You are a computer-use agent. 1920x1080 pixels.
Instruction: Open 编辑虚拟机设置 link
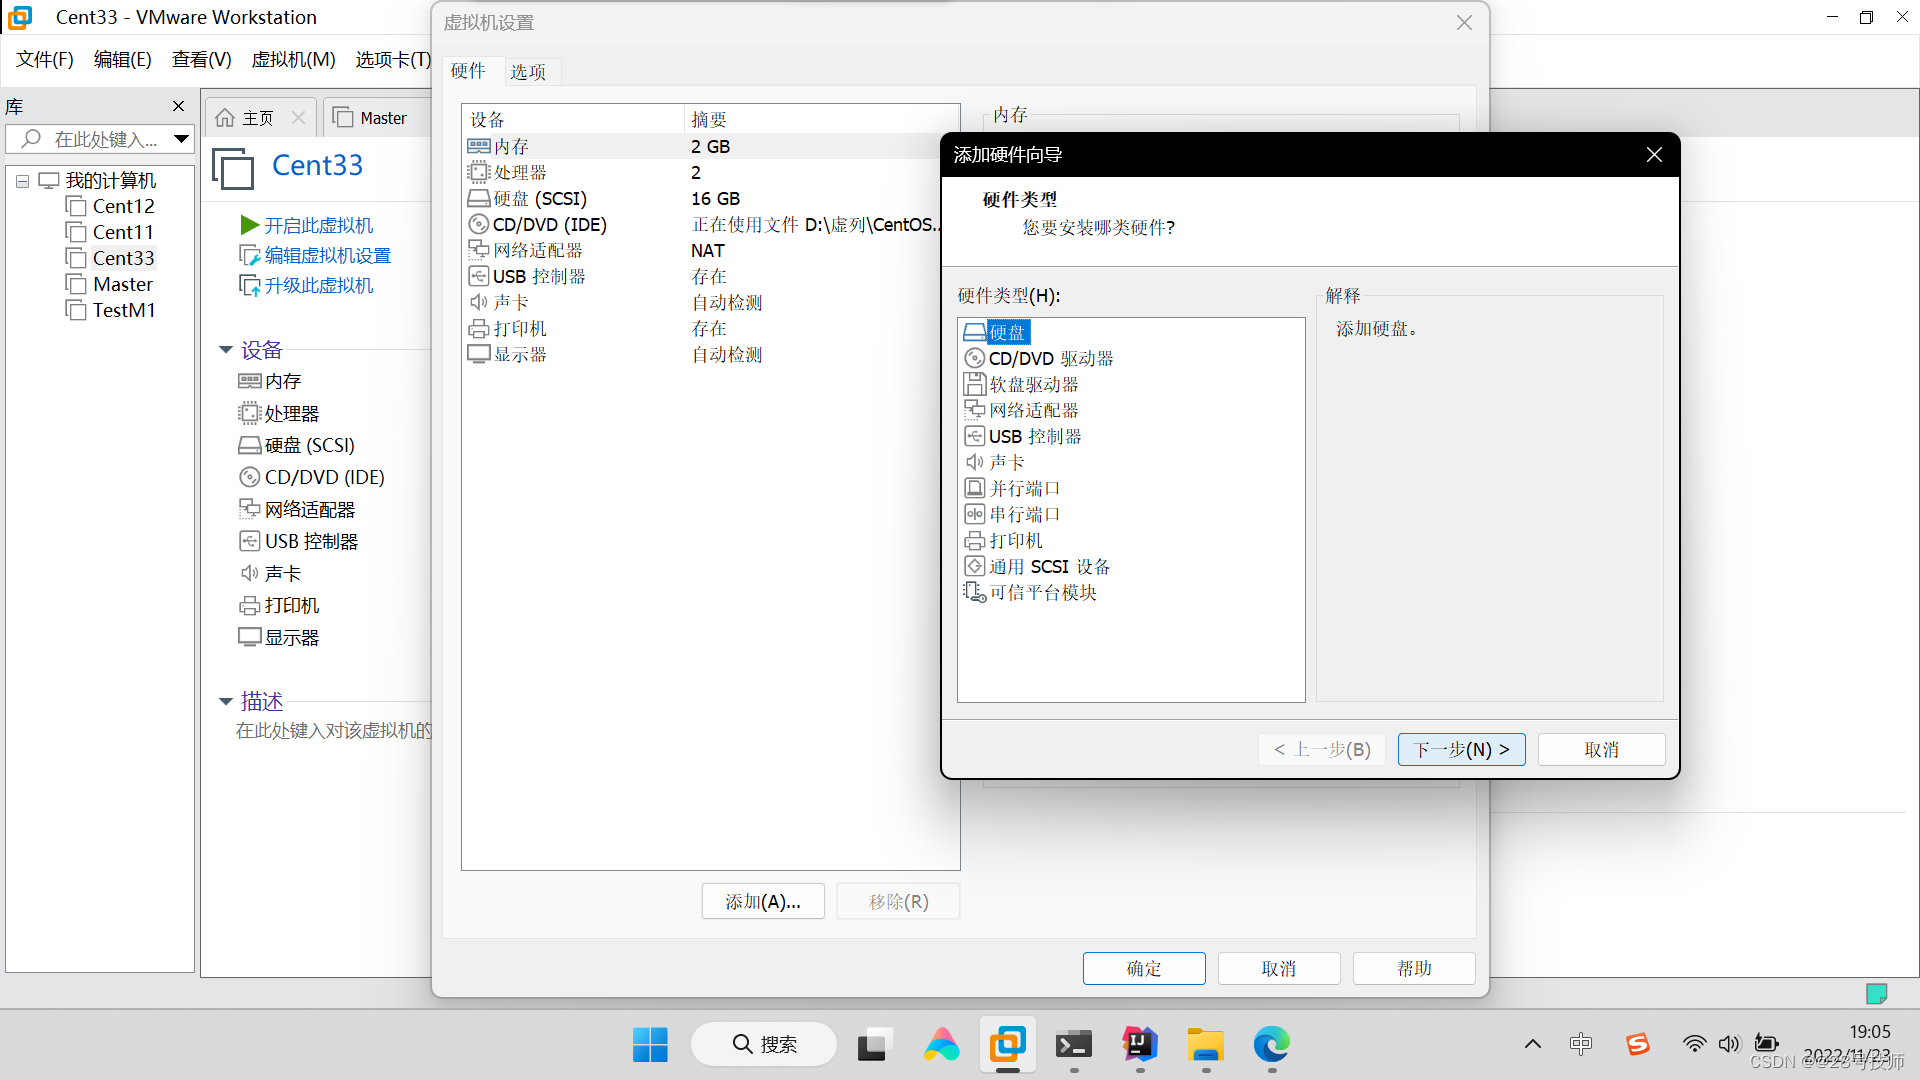coord(315,255)
